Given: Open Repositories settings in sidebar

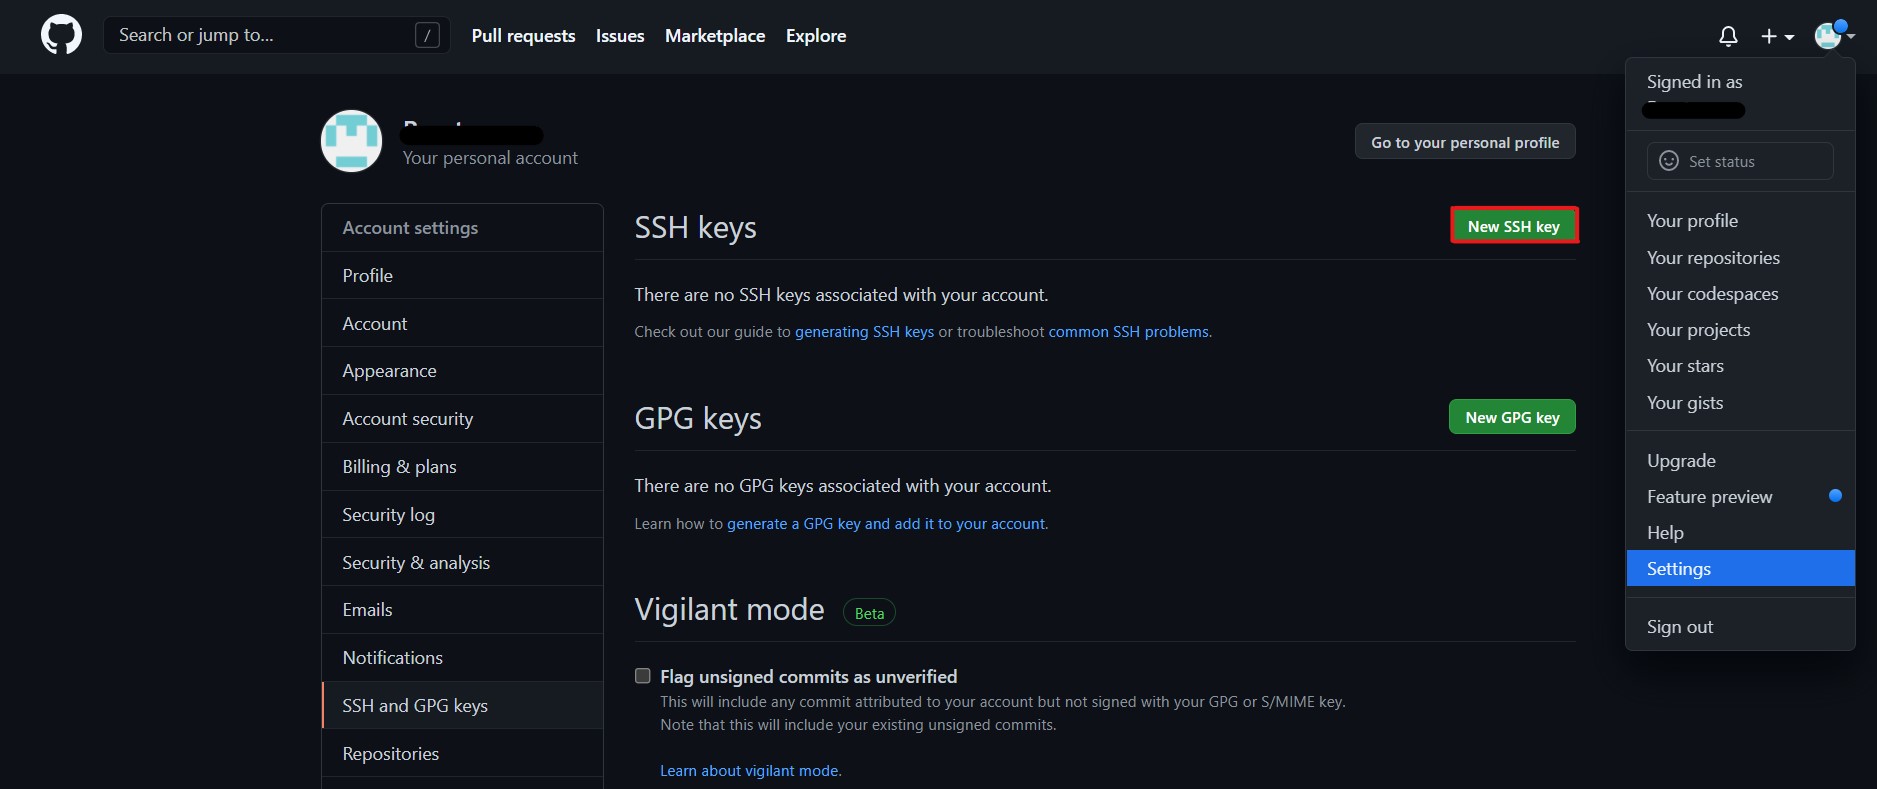Looking at the screenshot, I should click(x=462, y=754).
